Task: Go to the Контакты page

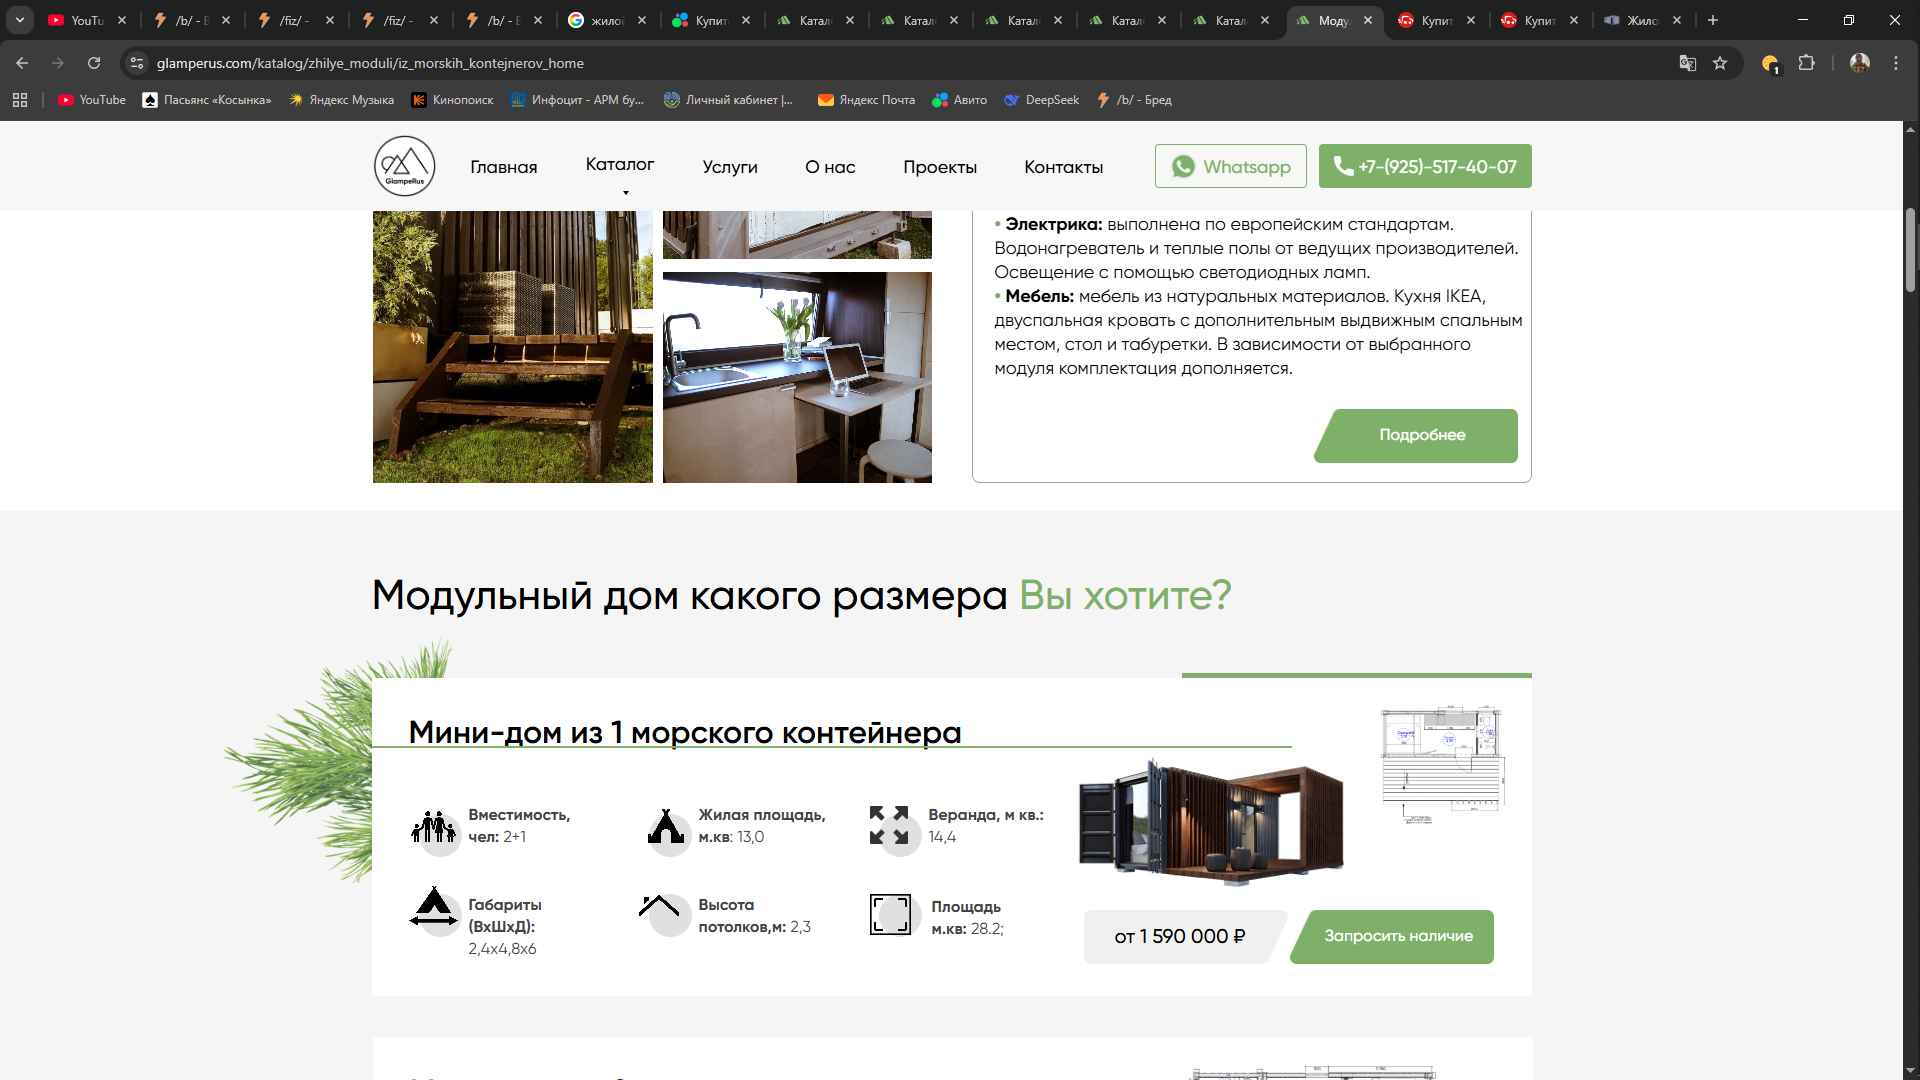Action: [1063, 167]
